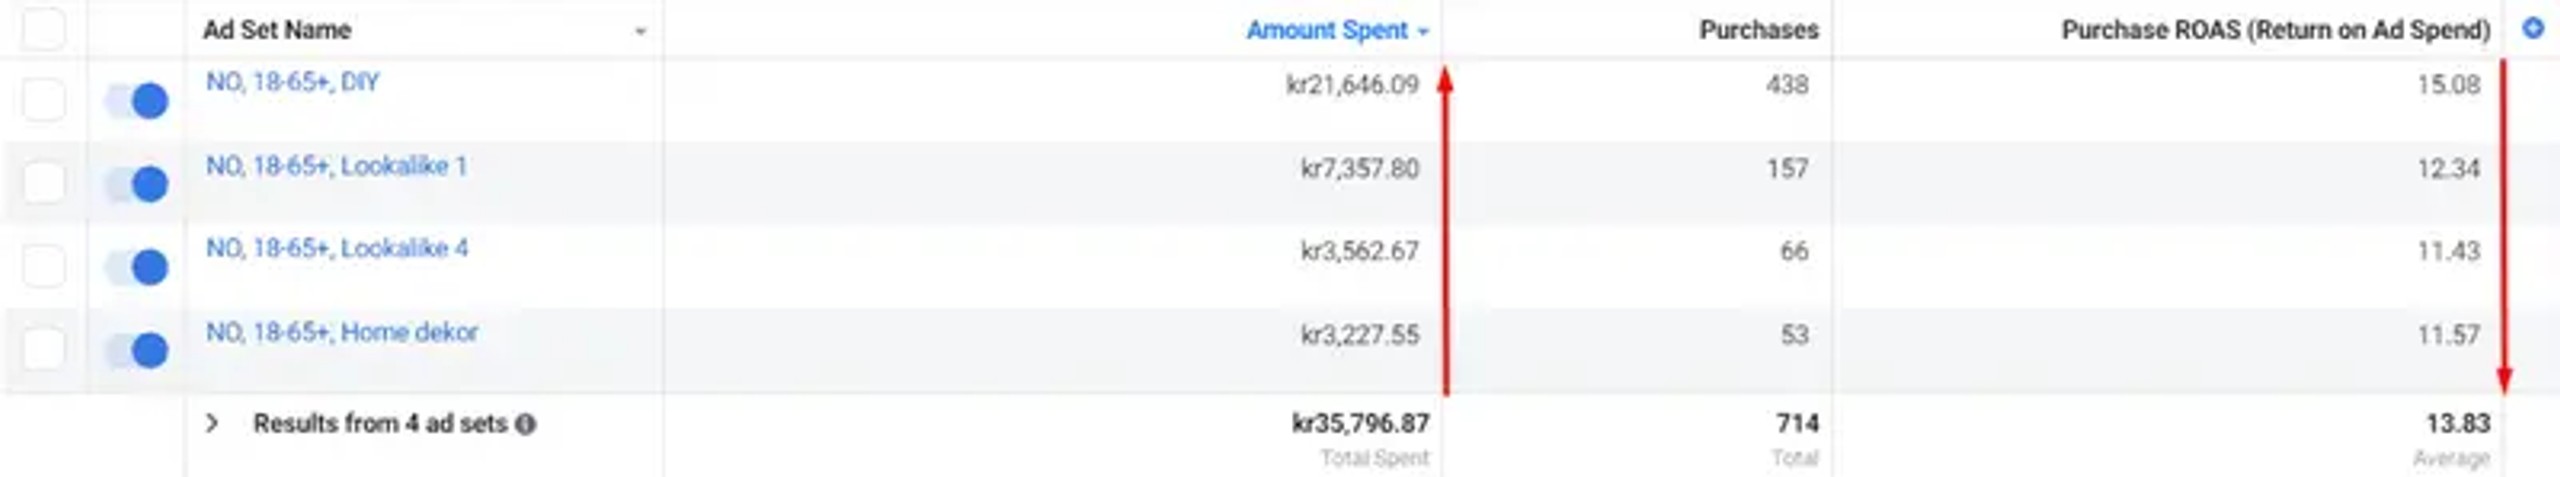Viewport: 2560px width, 477px height.
Task: Turn off the Home dekor ad set switch
Action: click(x=136, y=349)
